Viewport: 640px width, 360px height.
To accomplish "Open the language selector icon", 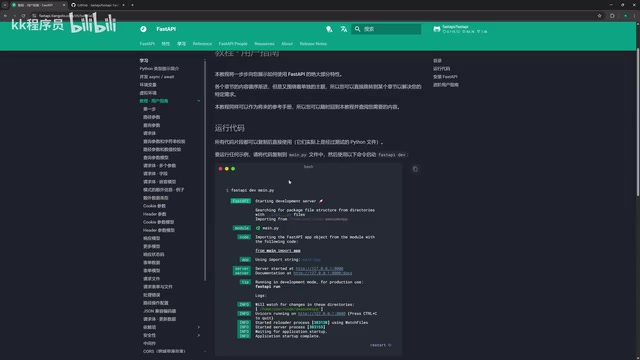I will coord(344,29).
